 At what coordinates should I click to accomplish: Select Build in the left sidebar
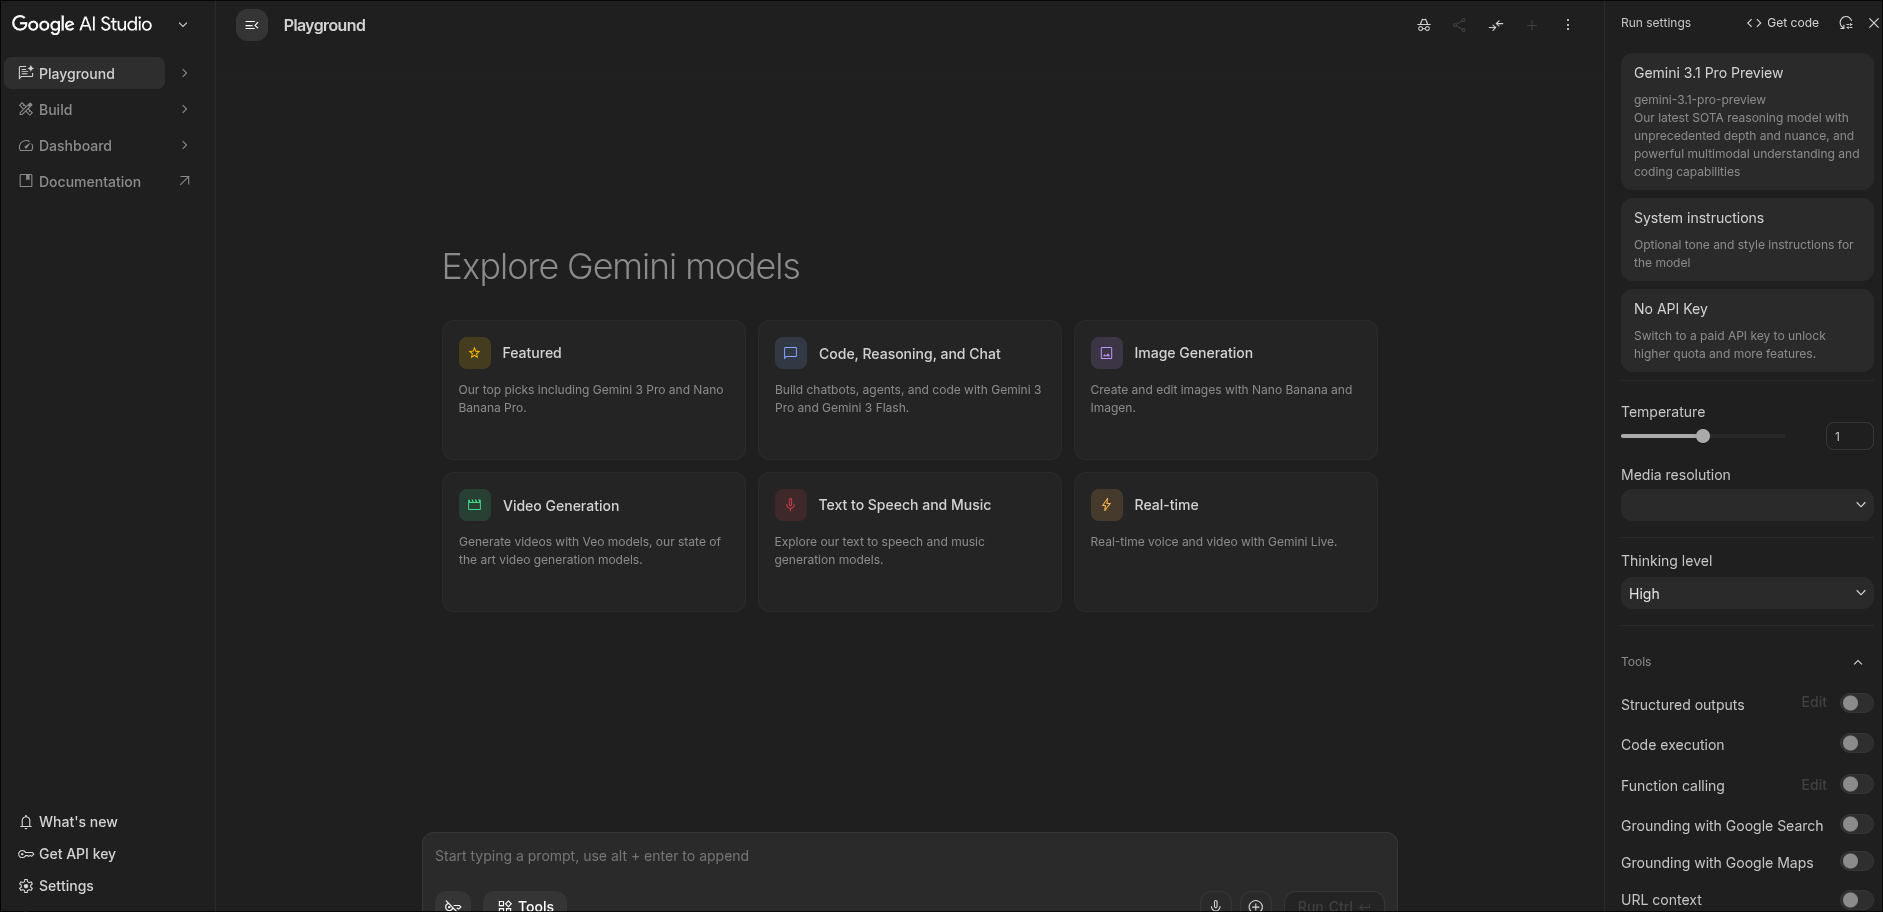[56, 110]
